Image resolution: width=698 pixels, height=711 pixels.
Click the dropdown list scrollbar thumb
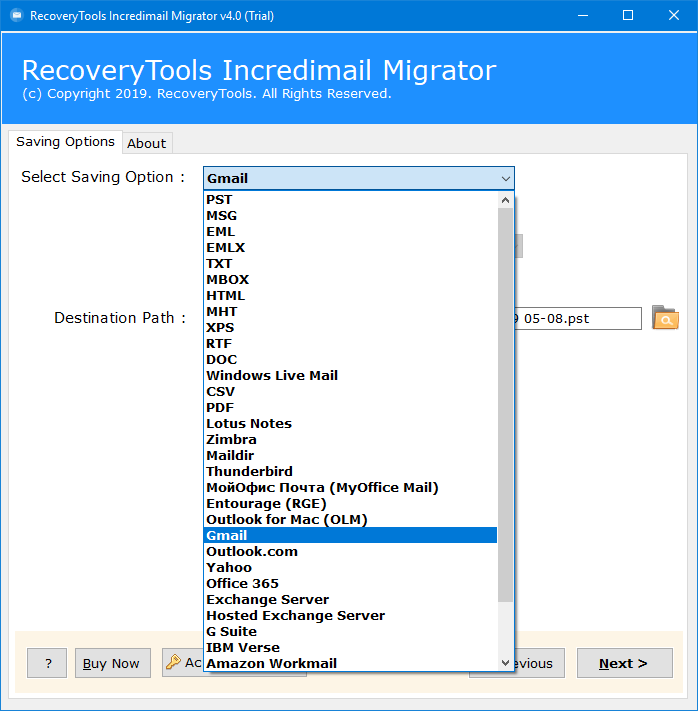[x=505, y=405]
